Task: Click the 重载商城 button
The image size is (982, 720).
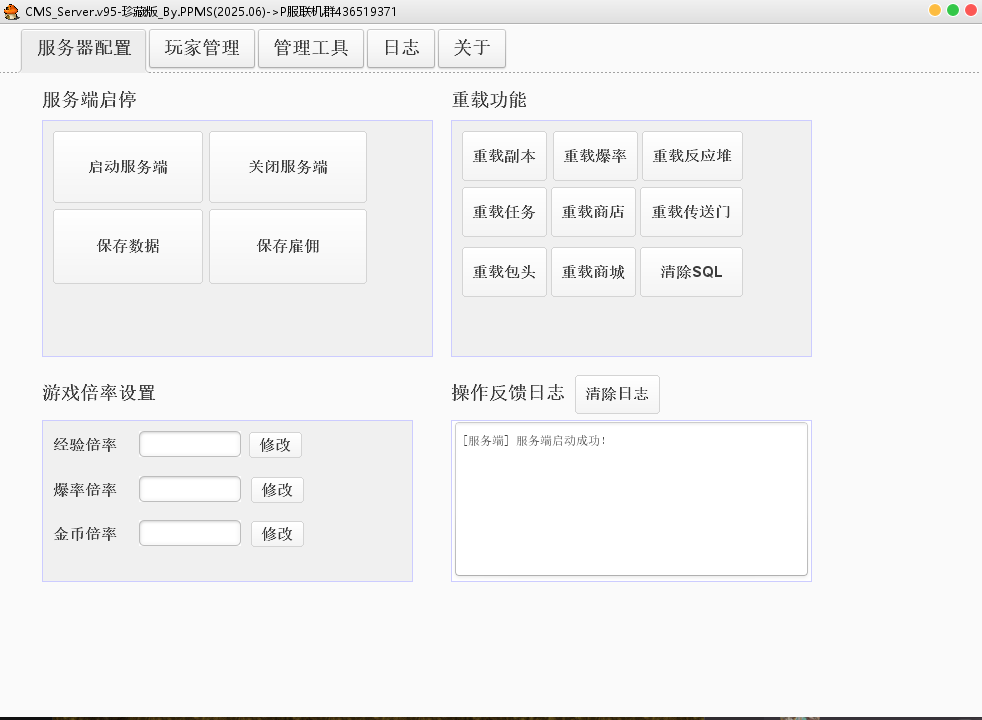Action: [x=593, y=272]
